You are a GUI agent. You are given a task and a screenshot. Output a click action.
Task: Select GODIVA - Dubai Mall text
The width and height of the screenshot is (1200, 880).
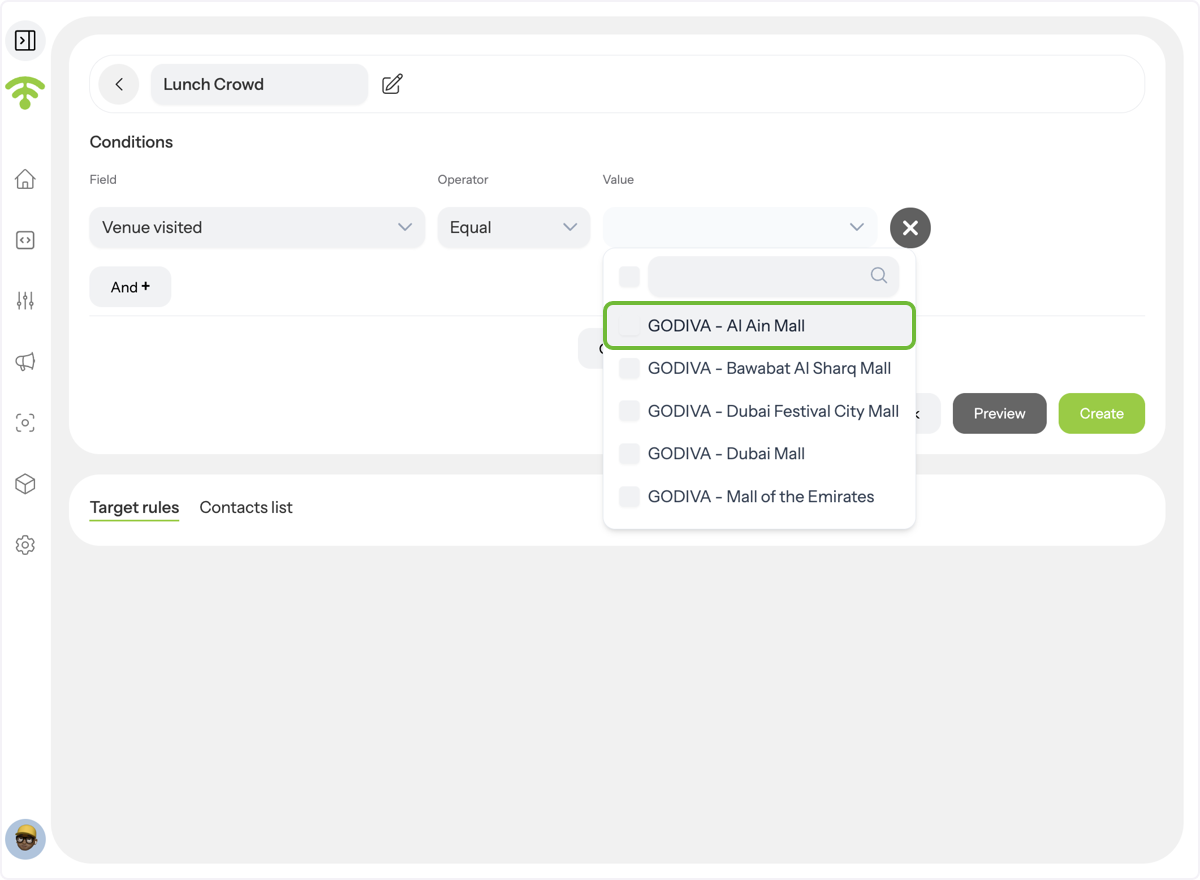tap(726, 454)
